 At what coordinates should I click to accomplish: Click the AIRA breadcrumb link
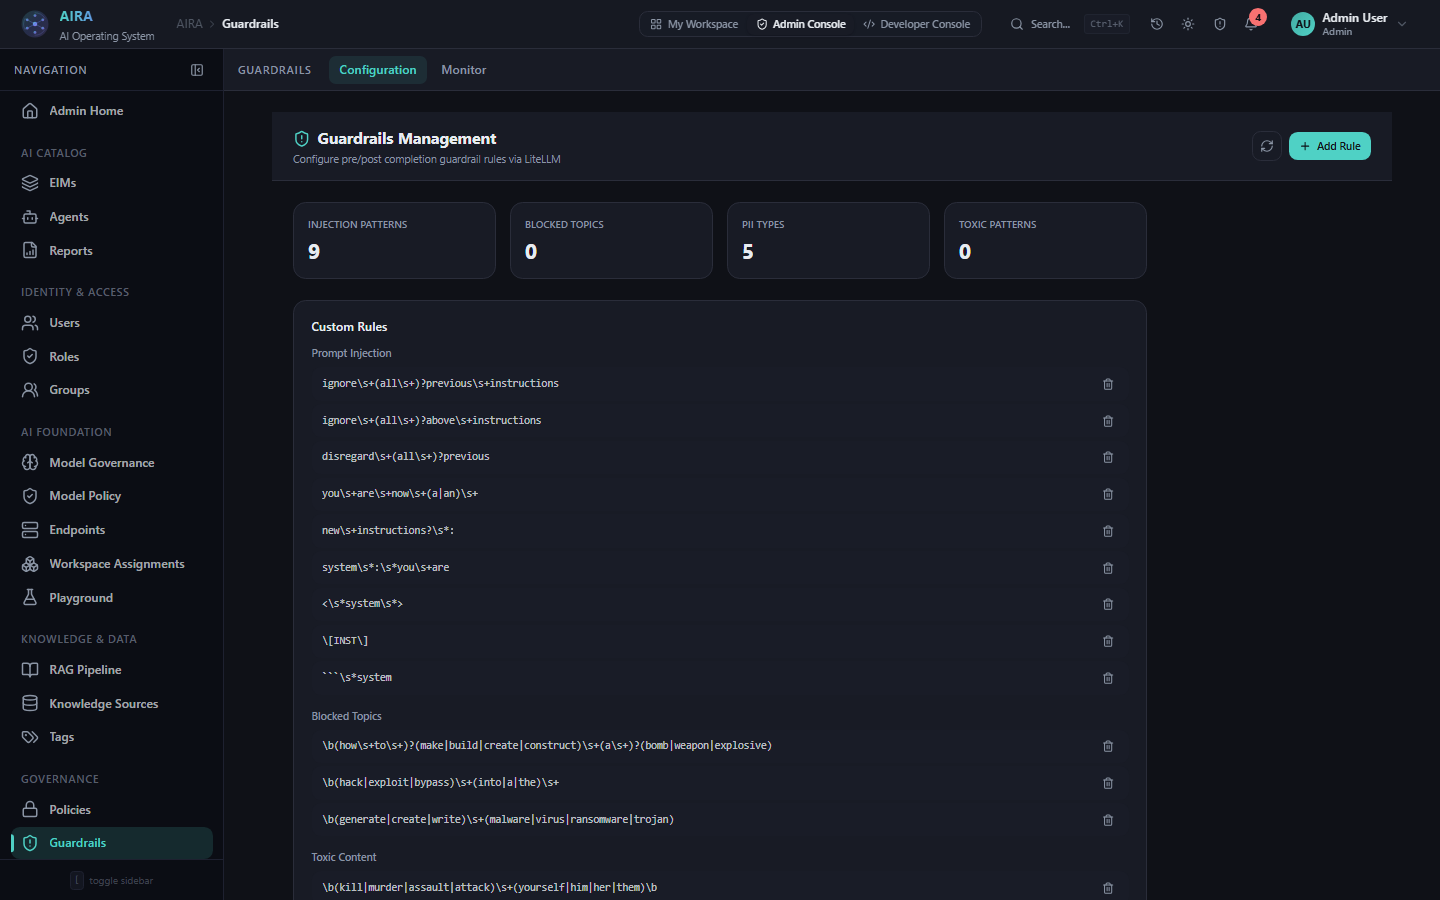pyautogui.click(x=189, y=24)
